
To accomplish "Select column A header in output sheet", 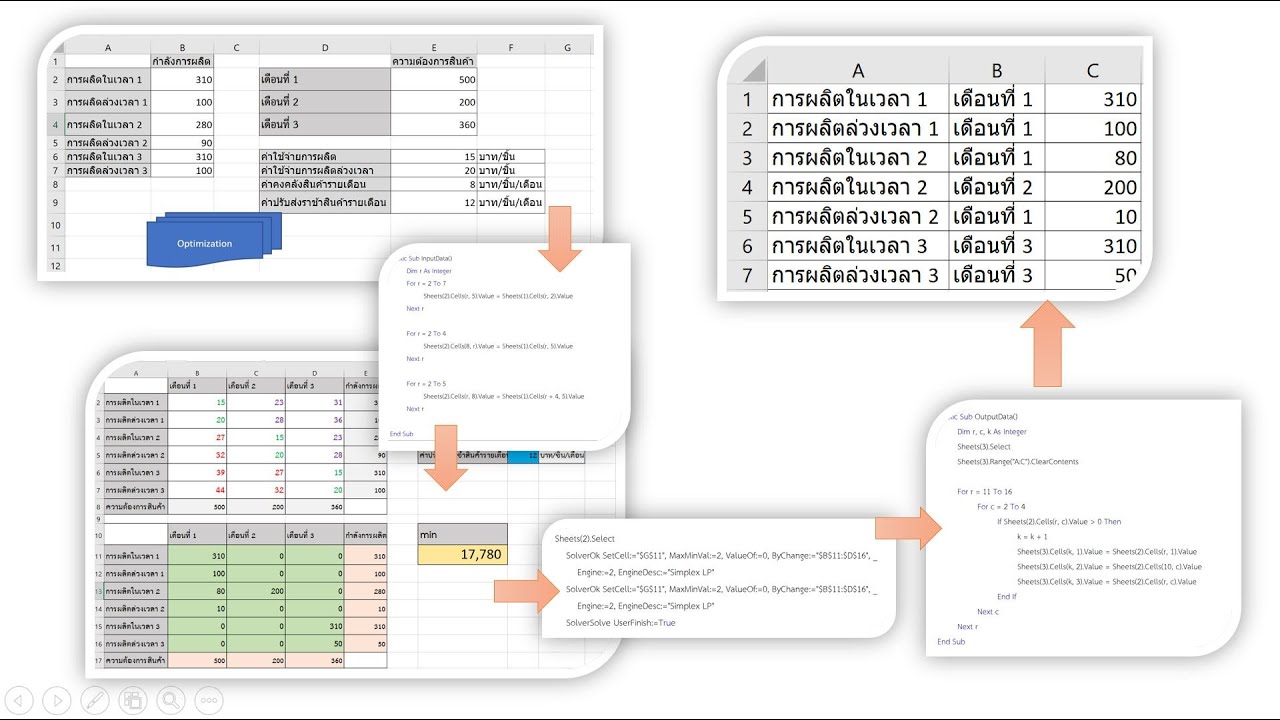I will [x=858, y=70].
